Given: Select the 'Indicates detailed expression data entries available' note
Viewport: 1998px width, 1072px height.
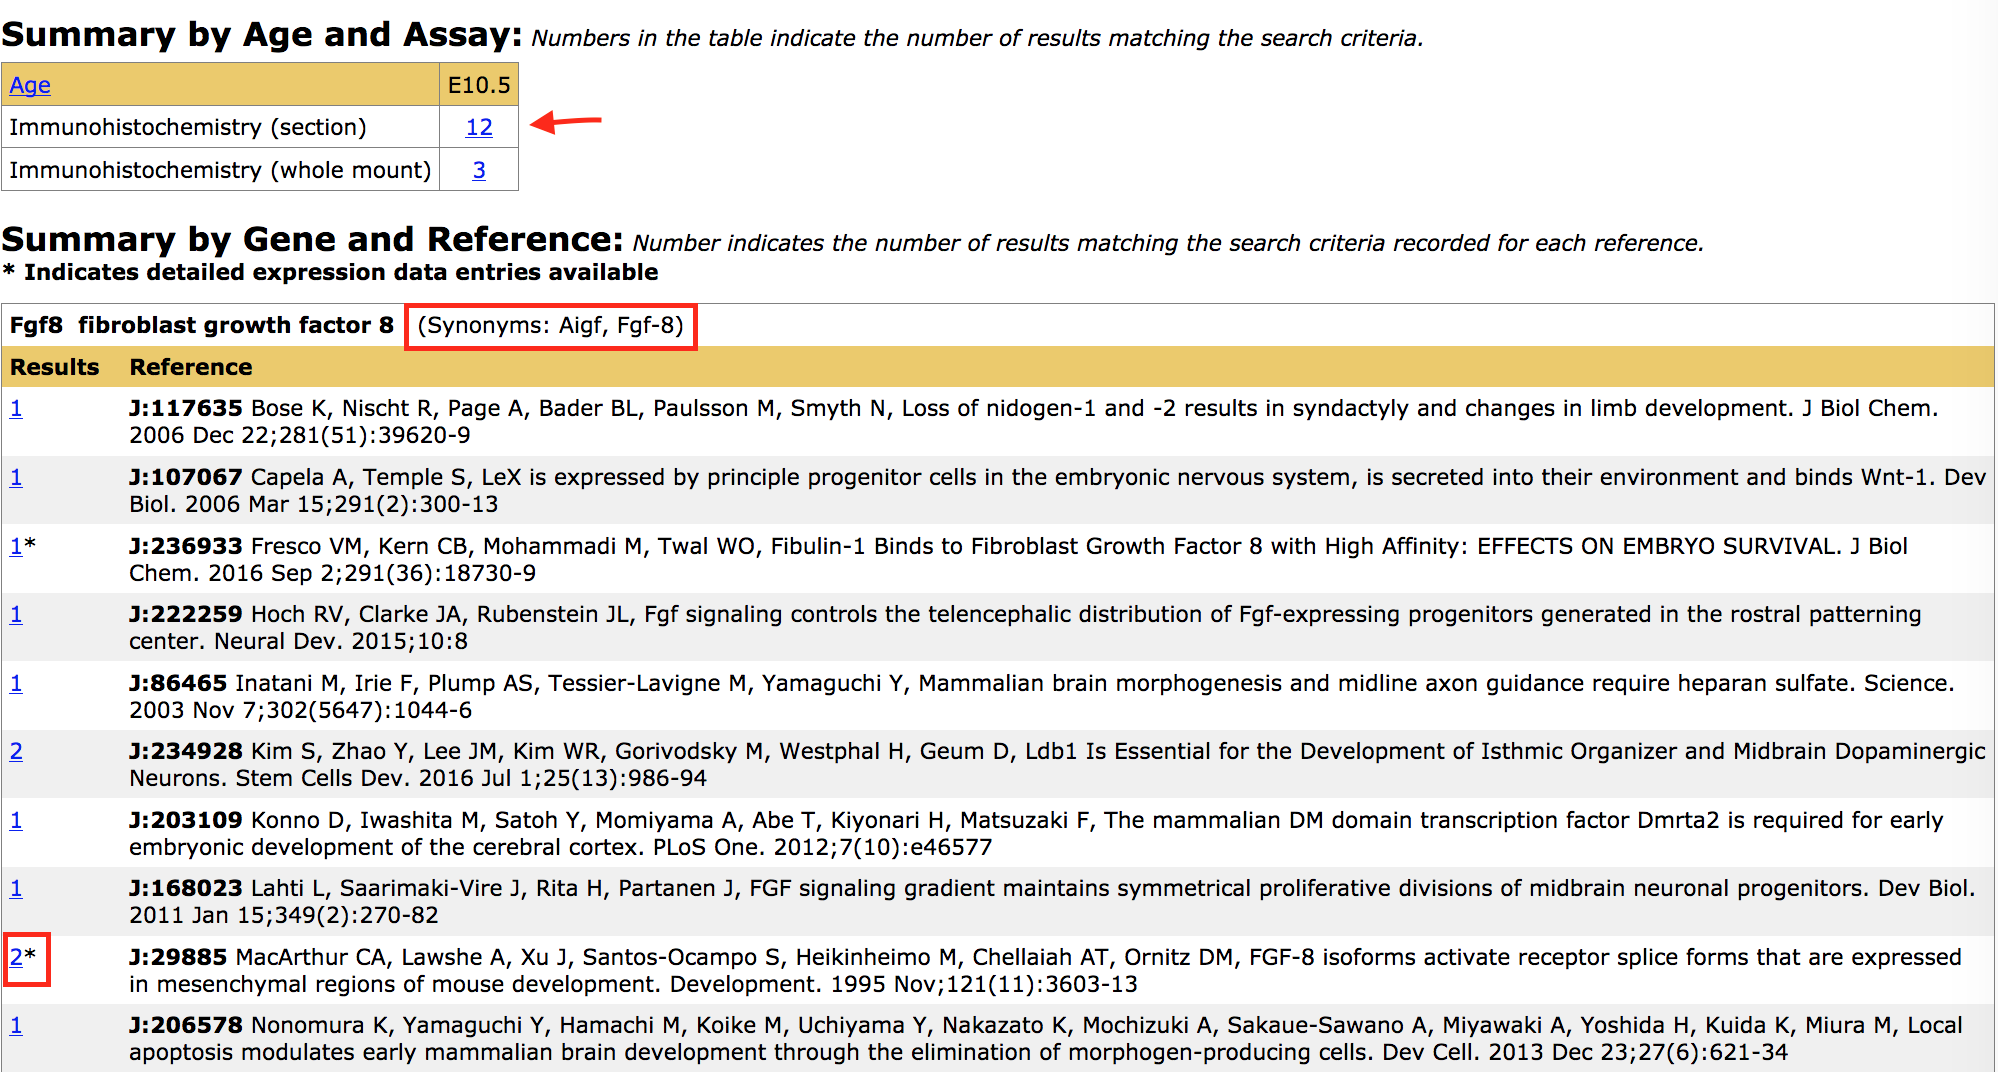Looking at the screenshot, I should coord(341,272).
